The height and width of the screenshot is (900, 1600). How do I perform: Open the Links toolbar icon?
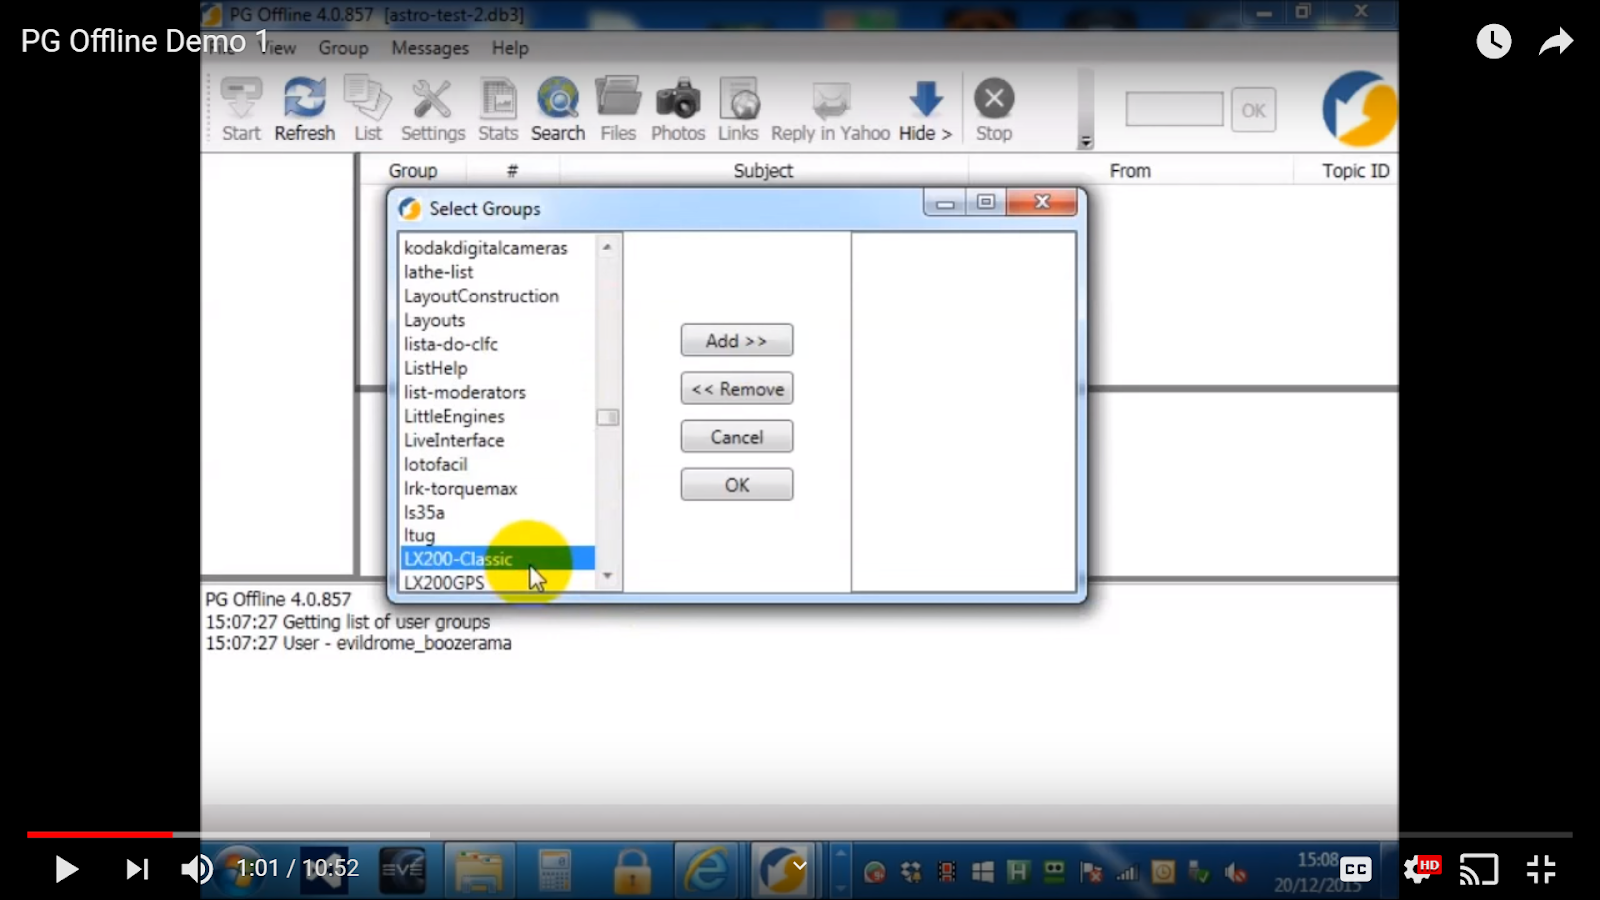click(738, 109)
